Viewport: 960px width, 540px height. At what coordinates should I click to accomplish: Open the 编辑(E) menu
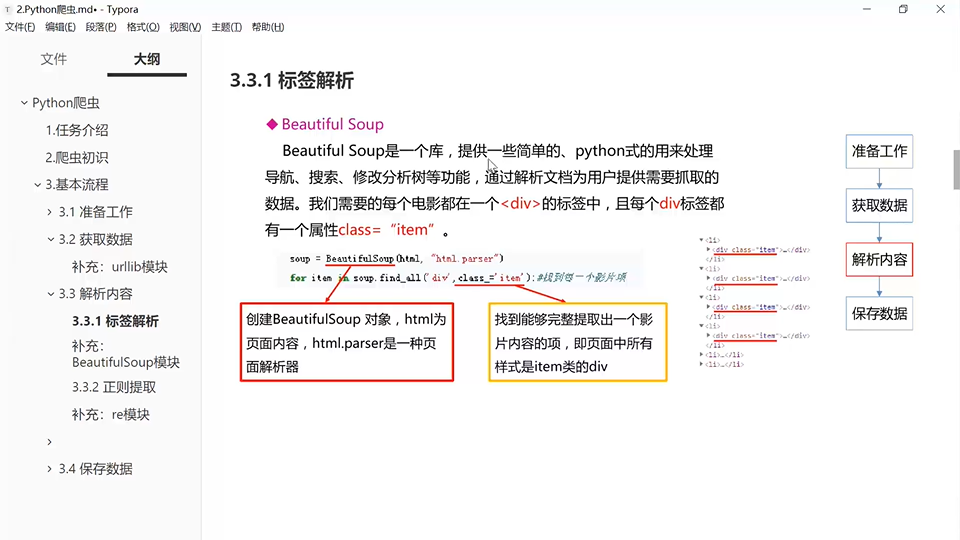click(60, 27)
